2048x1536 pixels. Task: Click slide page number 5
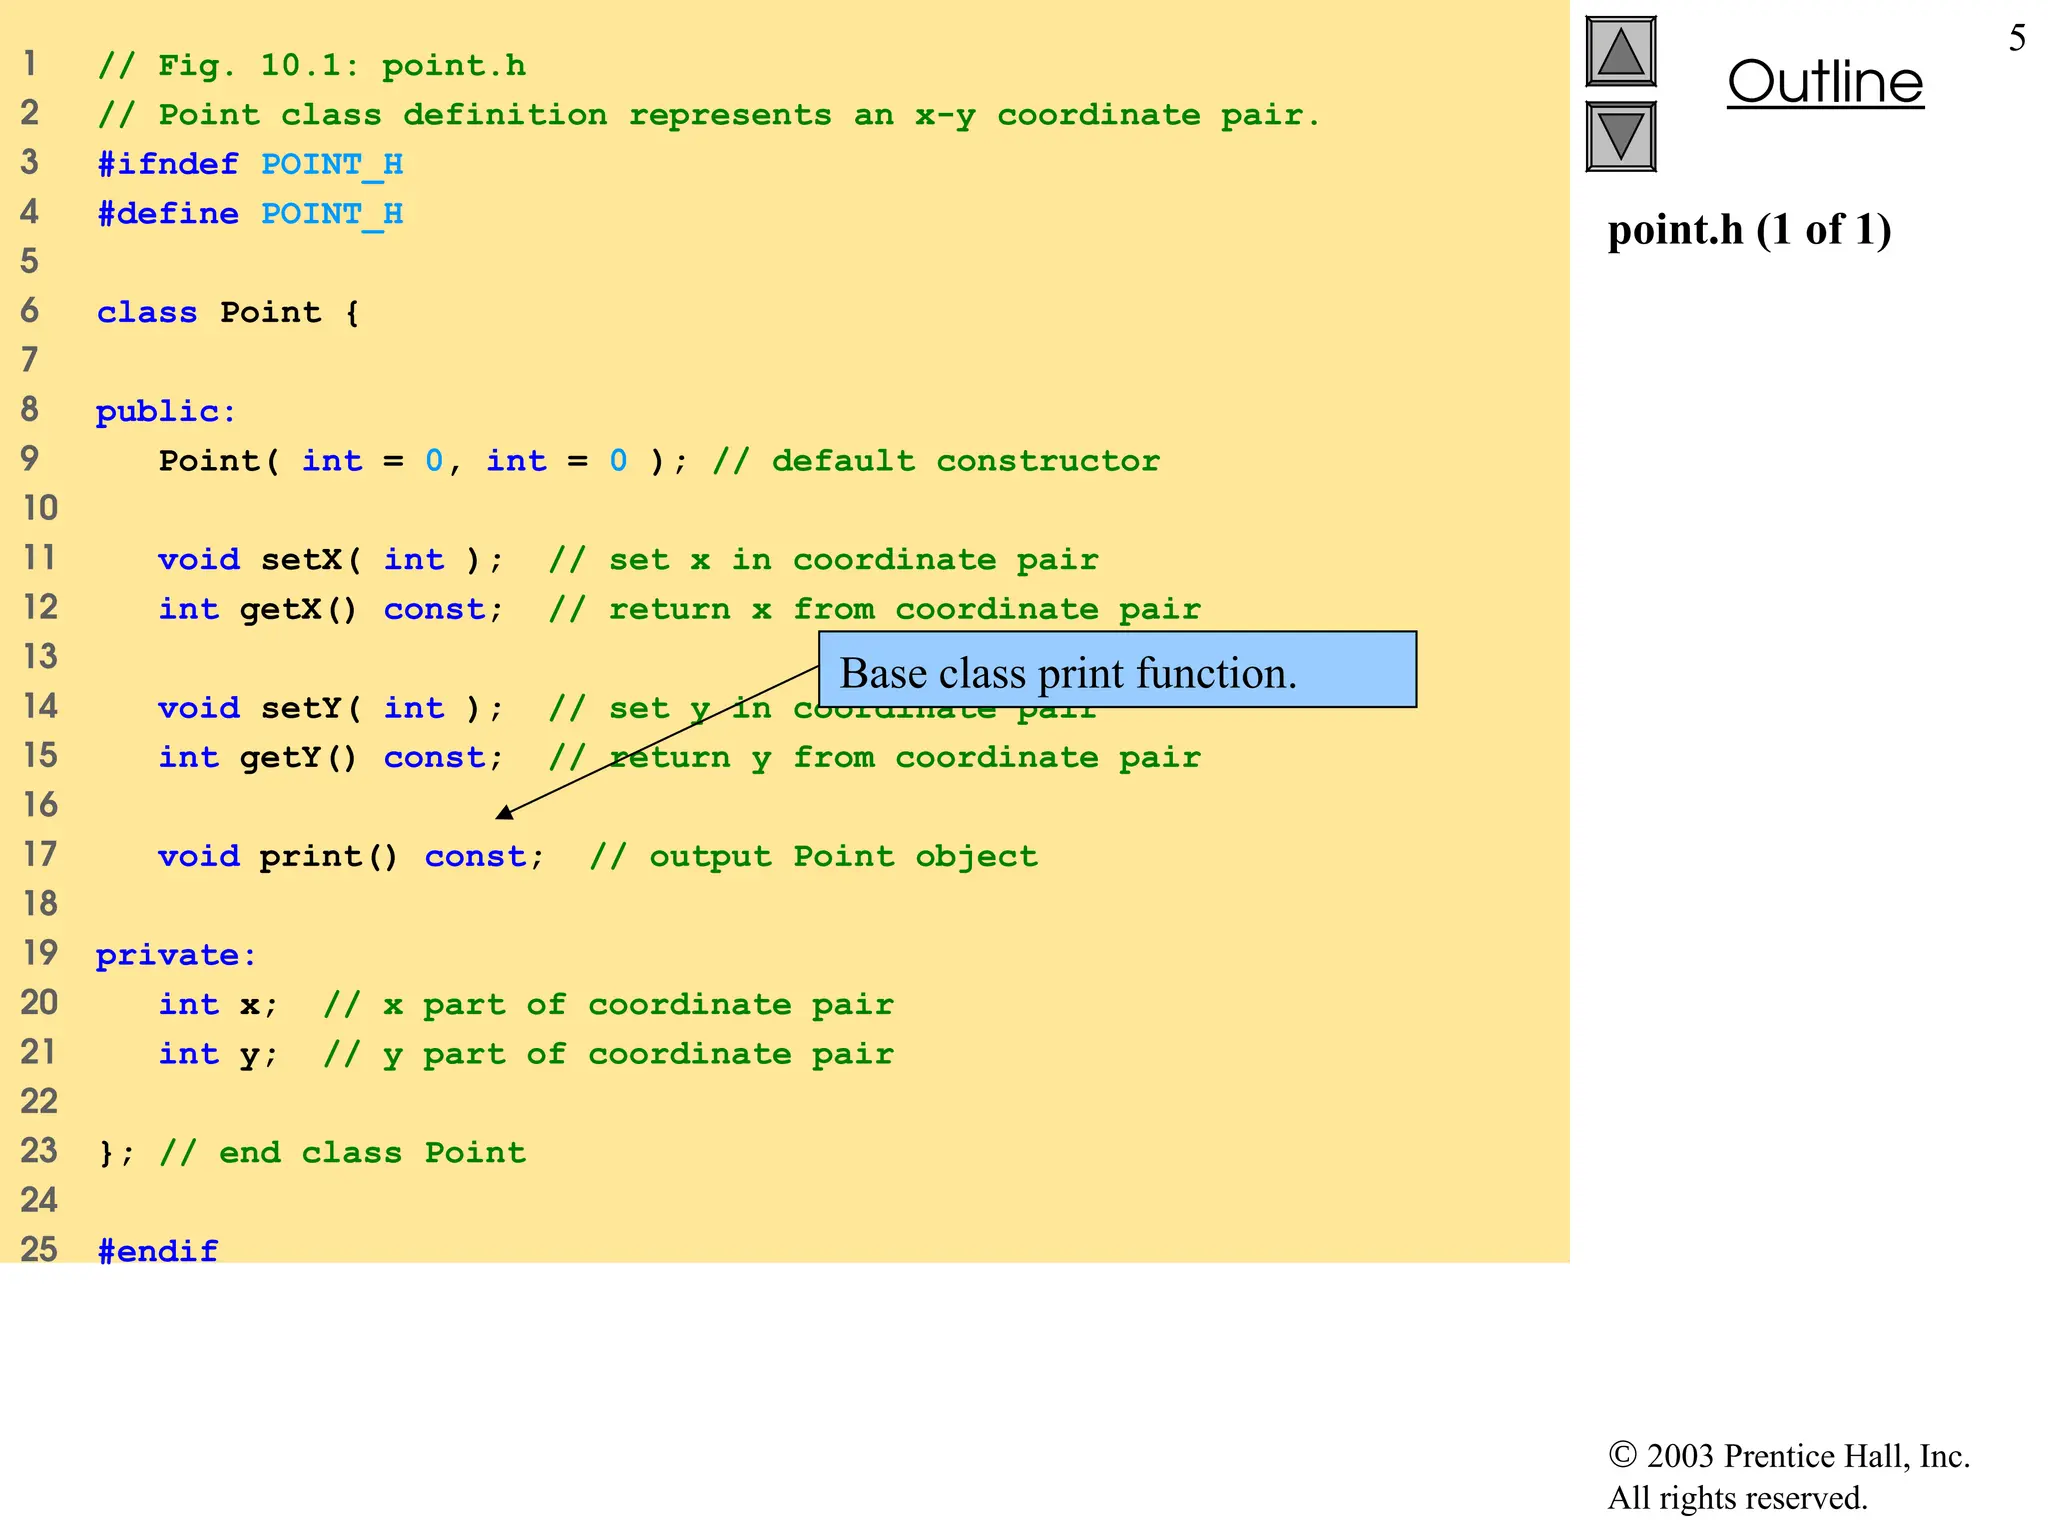[2016, 38]
